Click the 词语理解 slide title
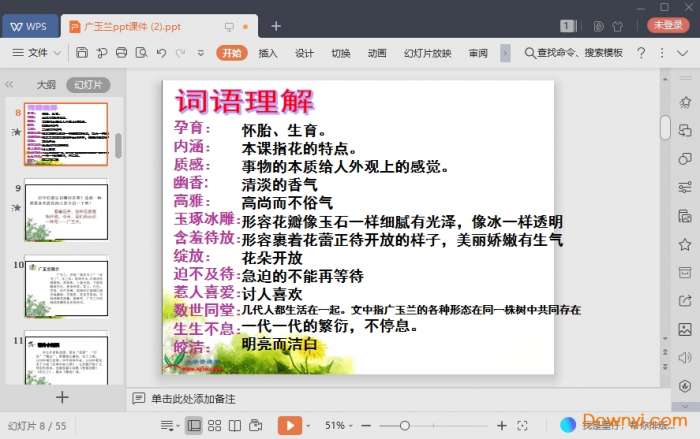 [245, 101]
